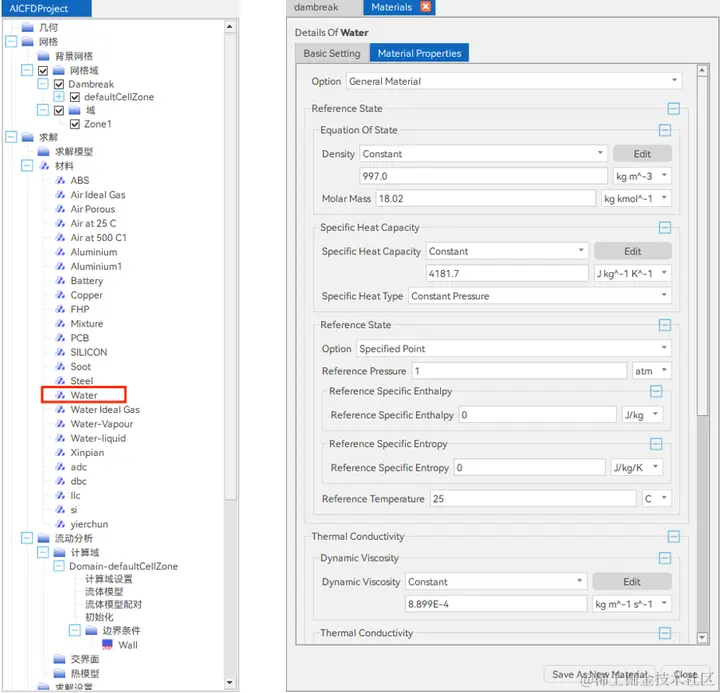The image size is (720, 693).
Task: Switch to the Basic Setting tab
Action: (332, 53)
